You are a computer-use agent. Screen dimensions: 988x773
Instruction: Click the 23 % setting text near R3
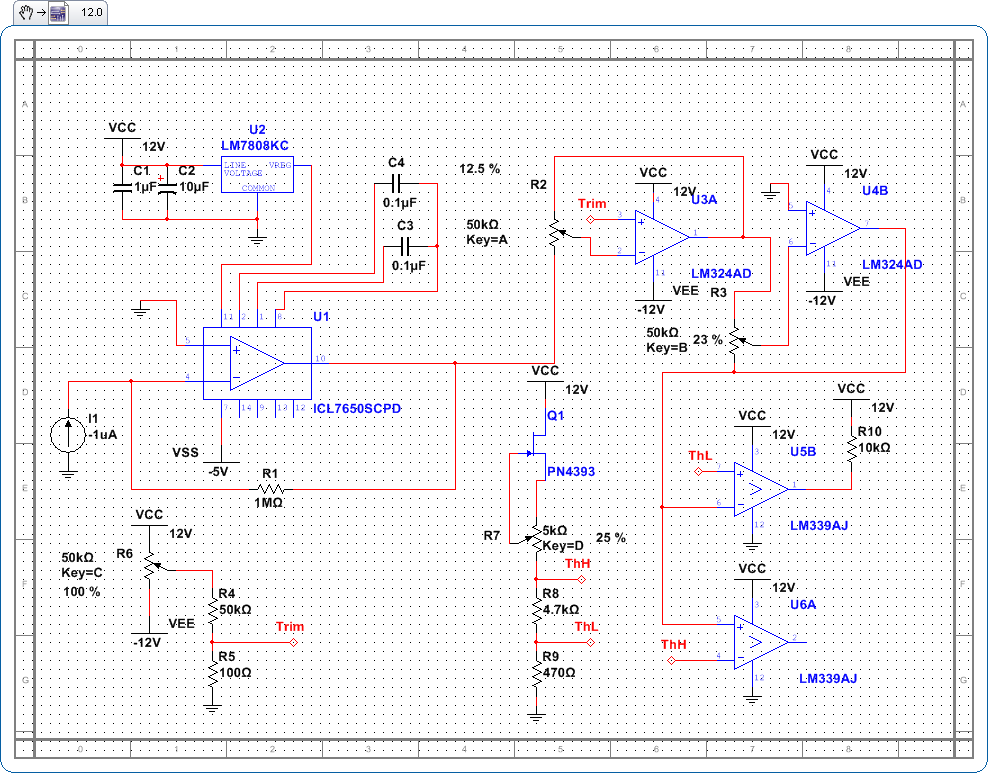[708, 340]
